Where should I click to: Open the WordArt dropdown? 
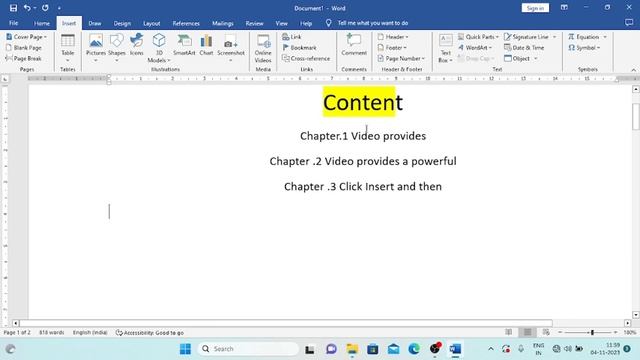[x=475, y=48]
